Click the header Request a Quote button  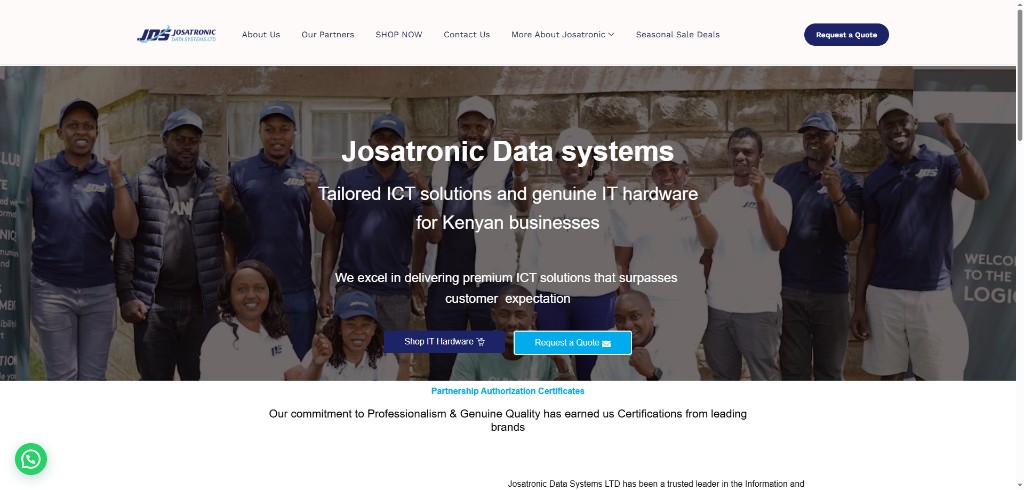point(846,35)
